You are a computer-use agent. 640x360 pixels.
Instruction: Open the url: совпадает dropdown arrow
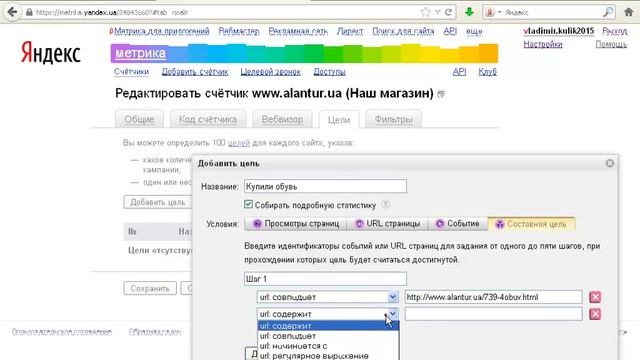392,297
